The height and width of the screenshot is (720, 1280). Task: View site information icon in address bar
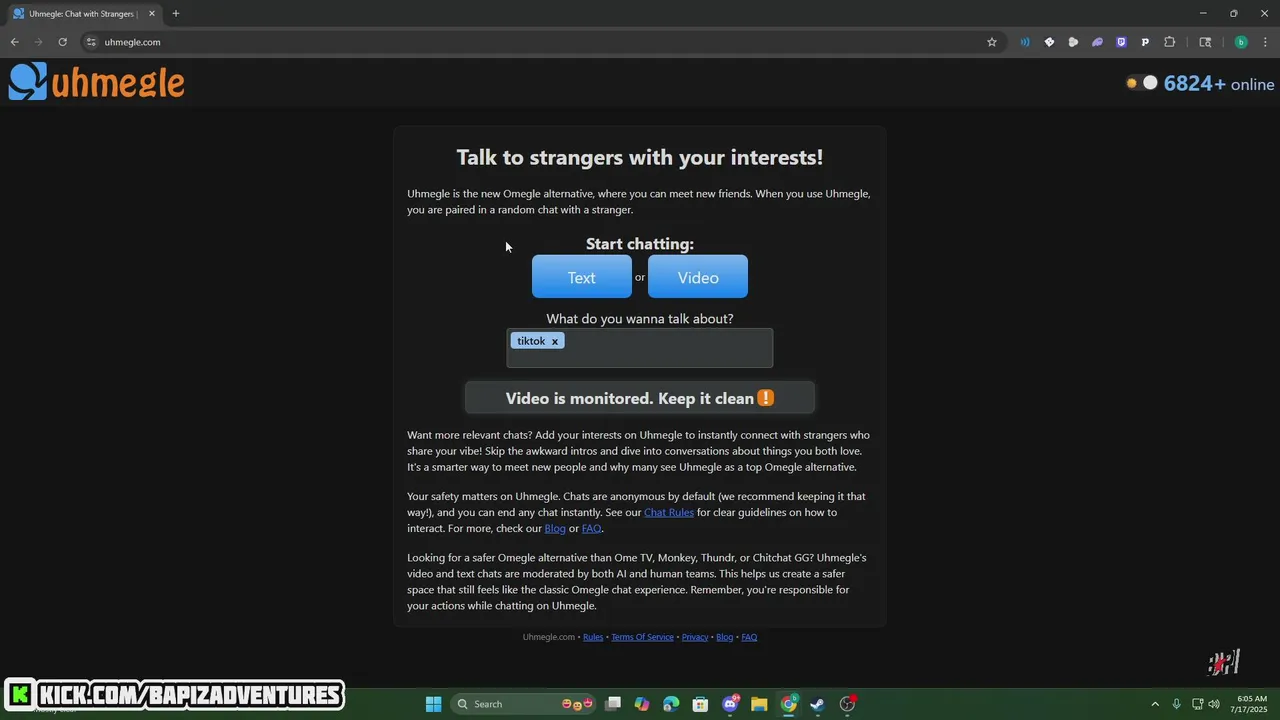(x=91, y=42)
